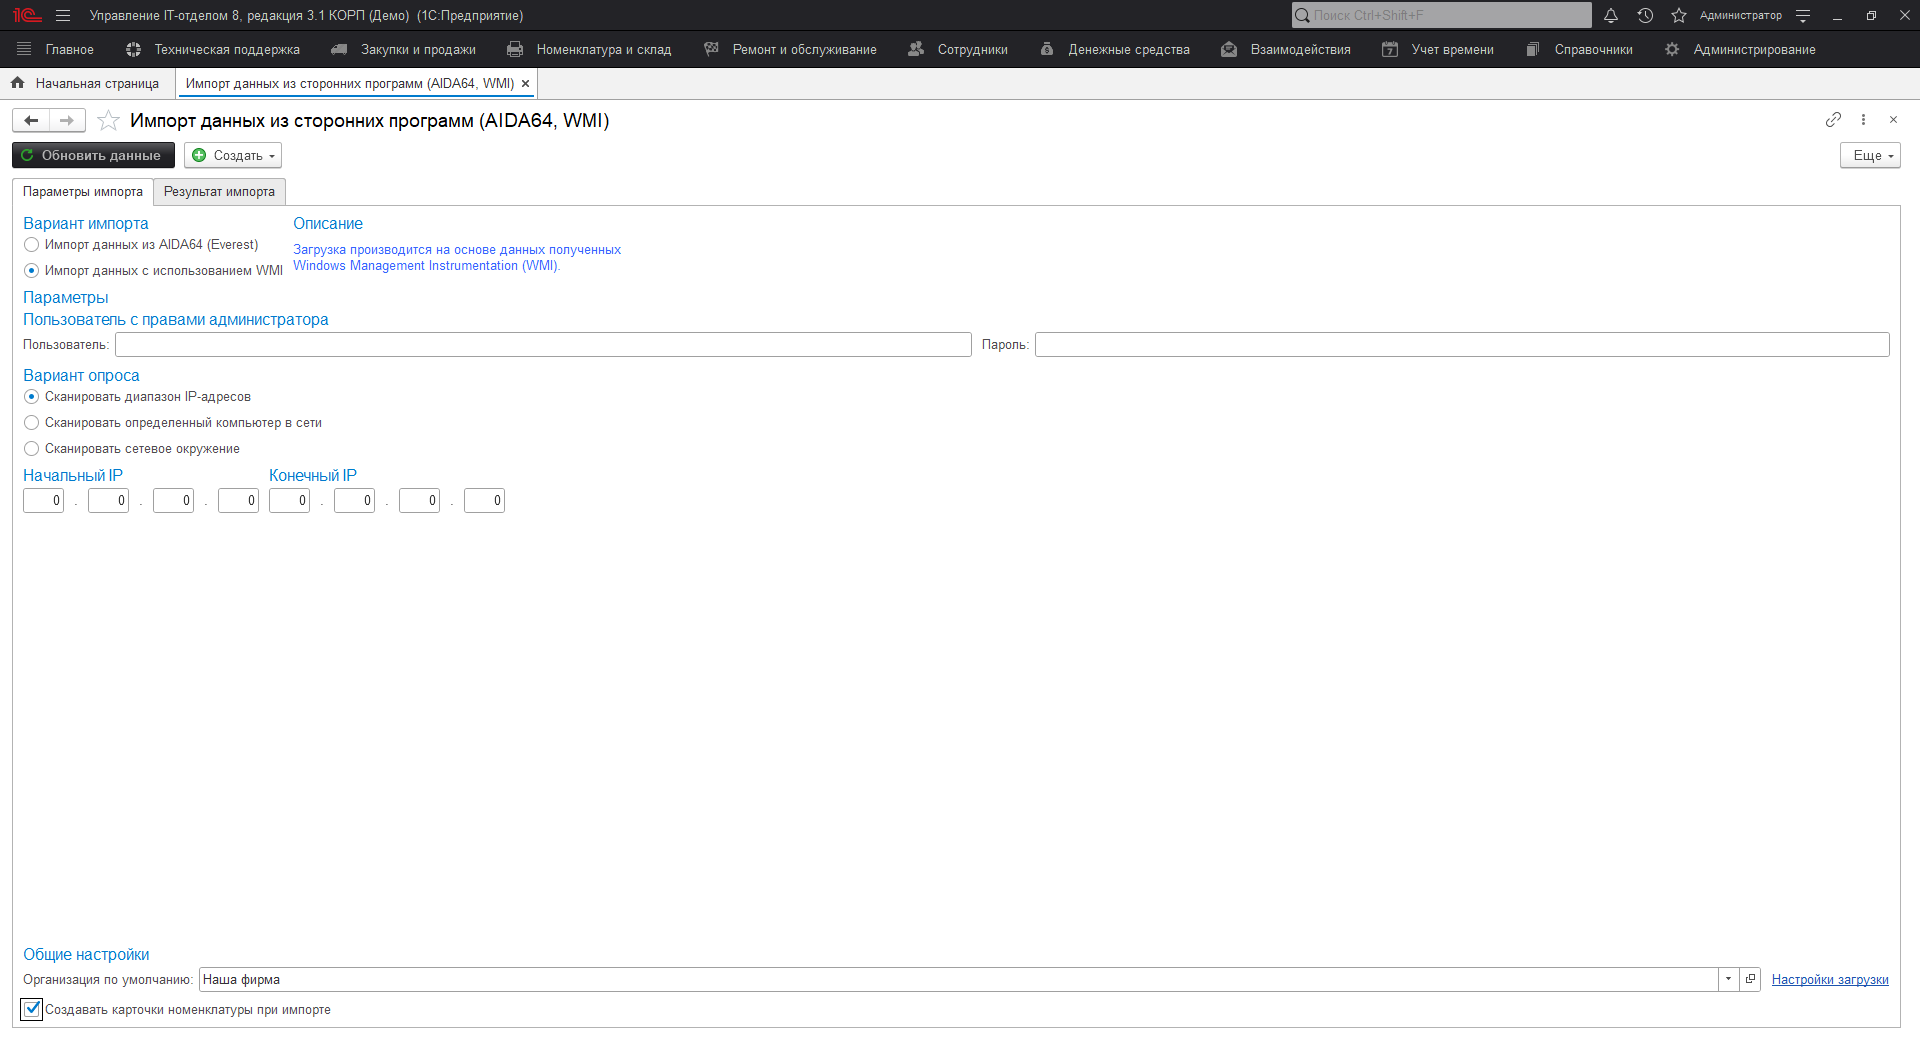Image resolution: width=1920 pixels, height=1040 pixels.
Task: Go back with left arrow button
Action: [x=31, y=121]
